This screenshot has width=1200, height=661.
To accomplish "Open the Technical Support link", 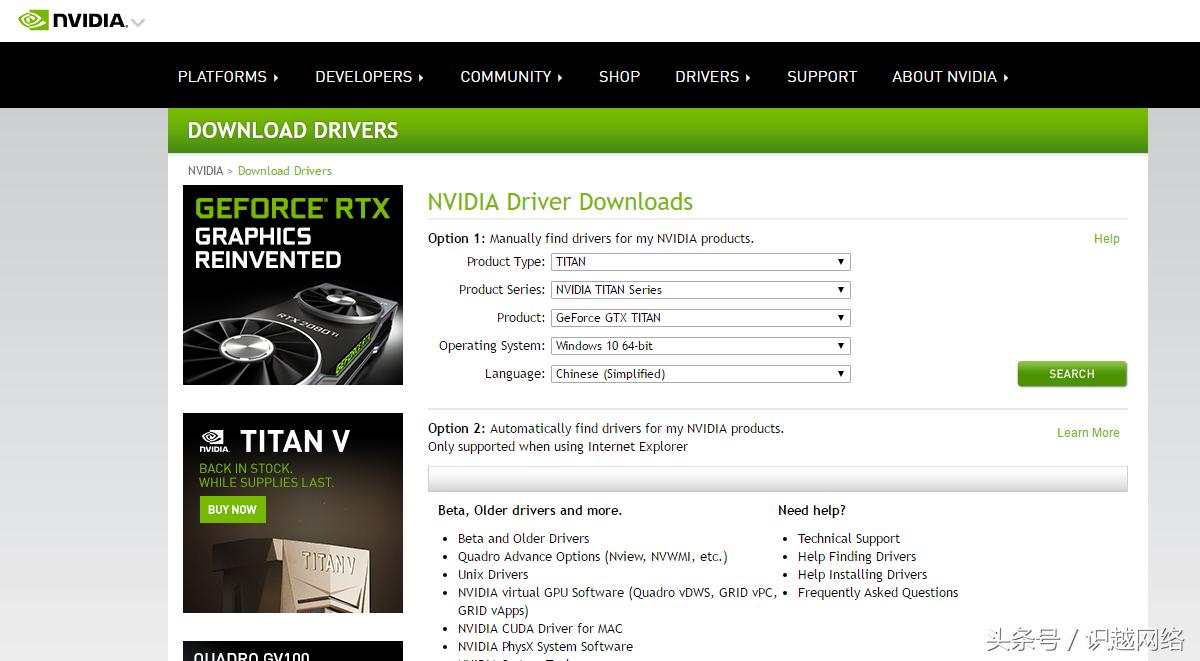I will [x=848, y=539].
